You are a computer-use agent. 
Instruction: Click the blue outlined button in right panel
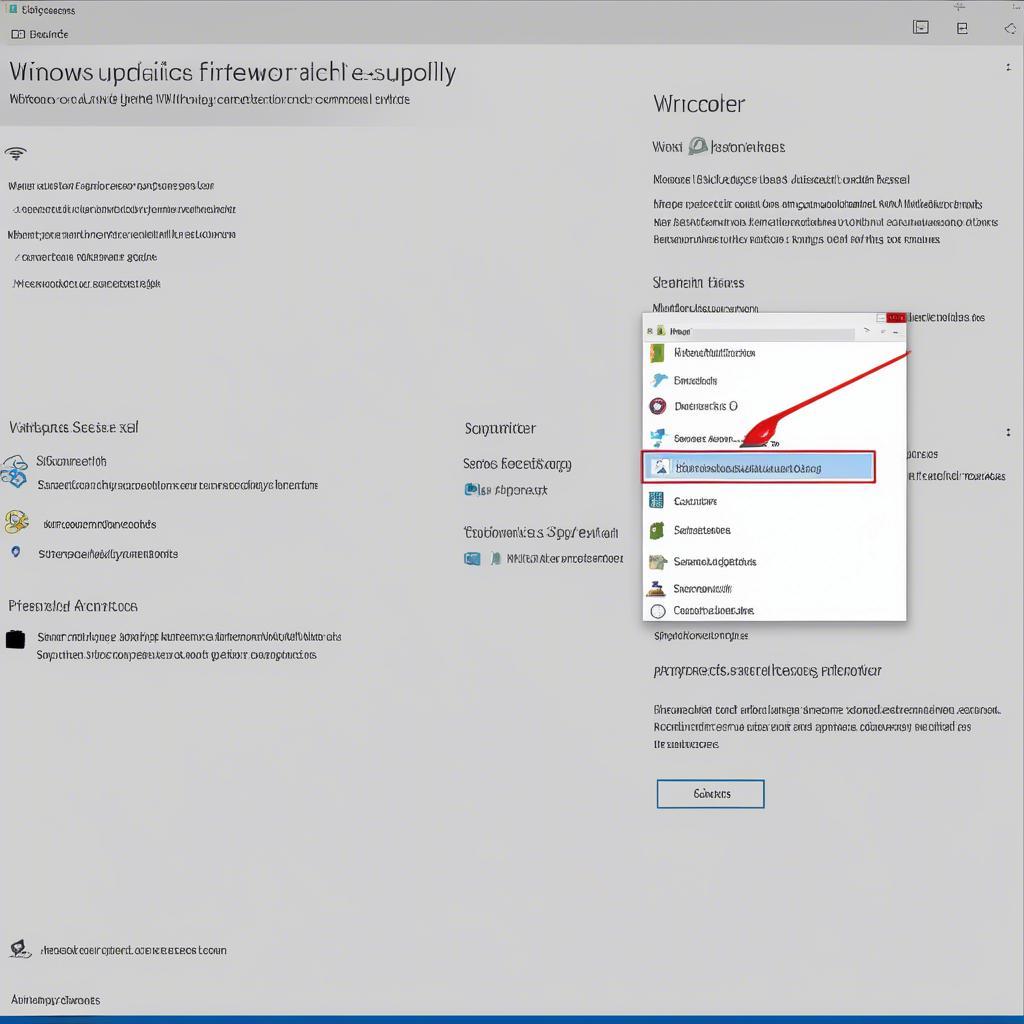711,793
